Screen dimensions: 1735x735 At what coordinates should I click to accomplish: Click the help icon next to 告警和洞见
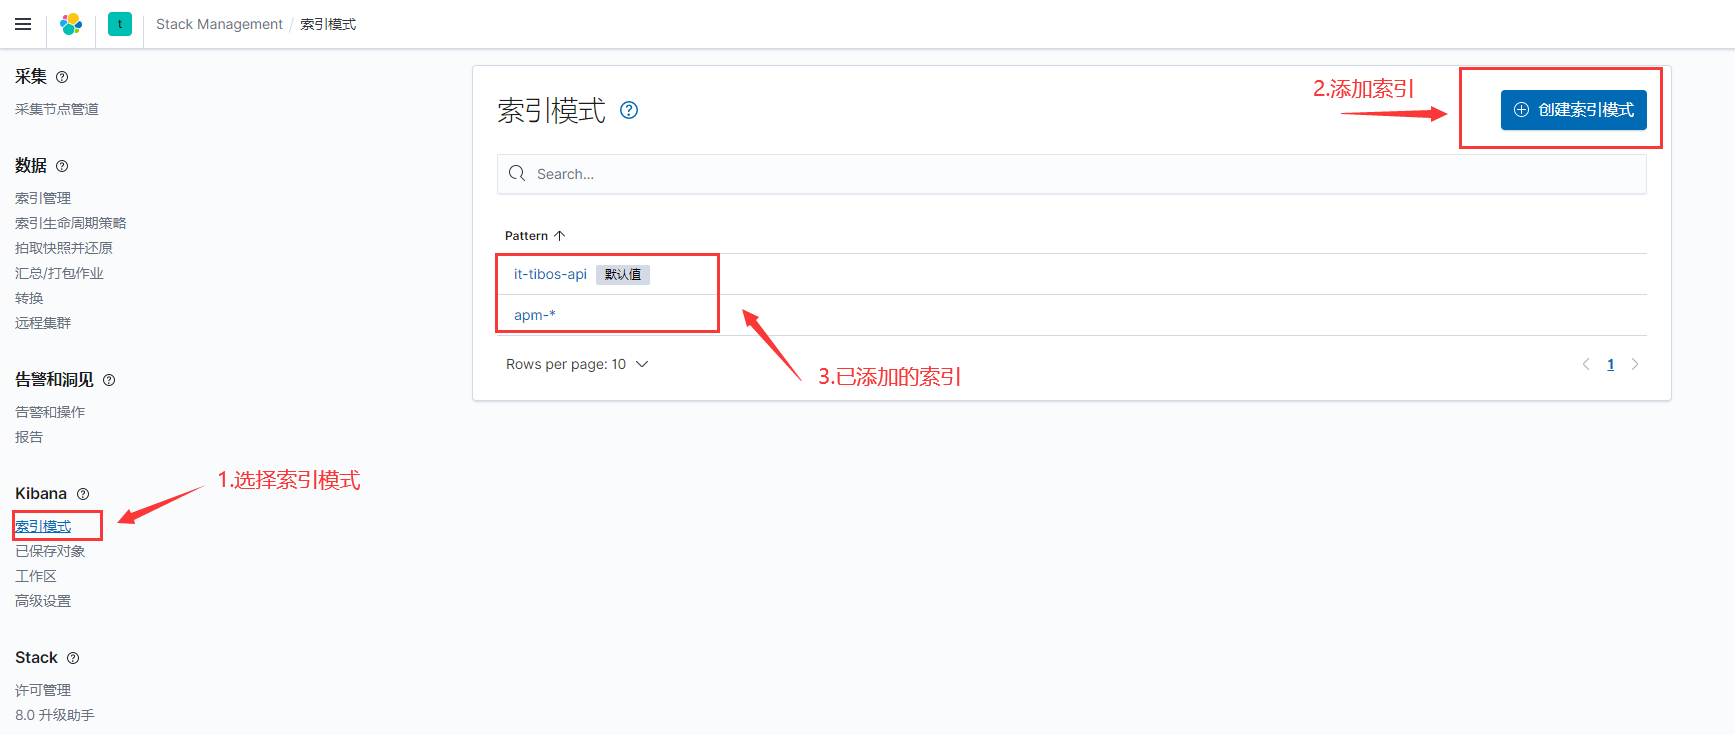coord(109,380)
